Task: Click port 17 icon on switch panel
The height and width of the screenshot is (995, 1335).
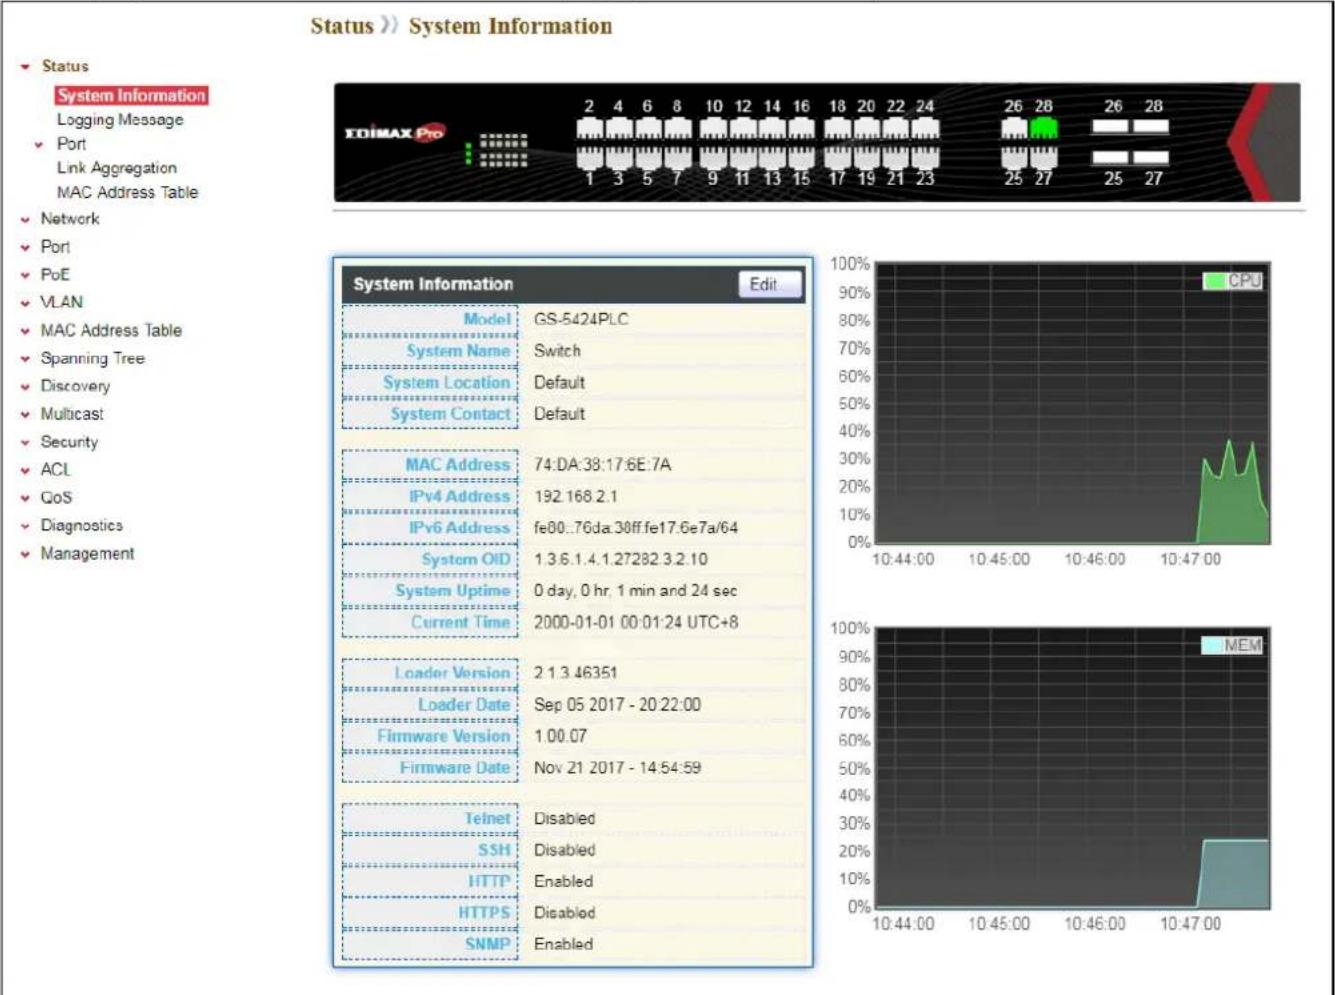Action: pyautogui.click(x=837, y=157)
